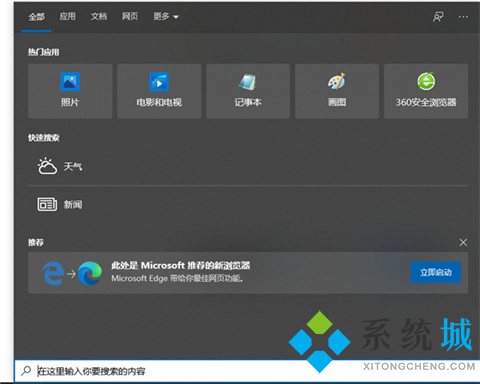Open the 照片 app tile
Viewport: 480px width, 384px height.
pos(70,91)
